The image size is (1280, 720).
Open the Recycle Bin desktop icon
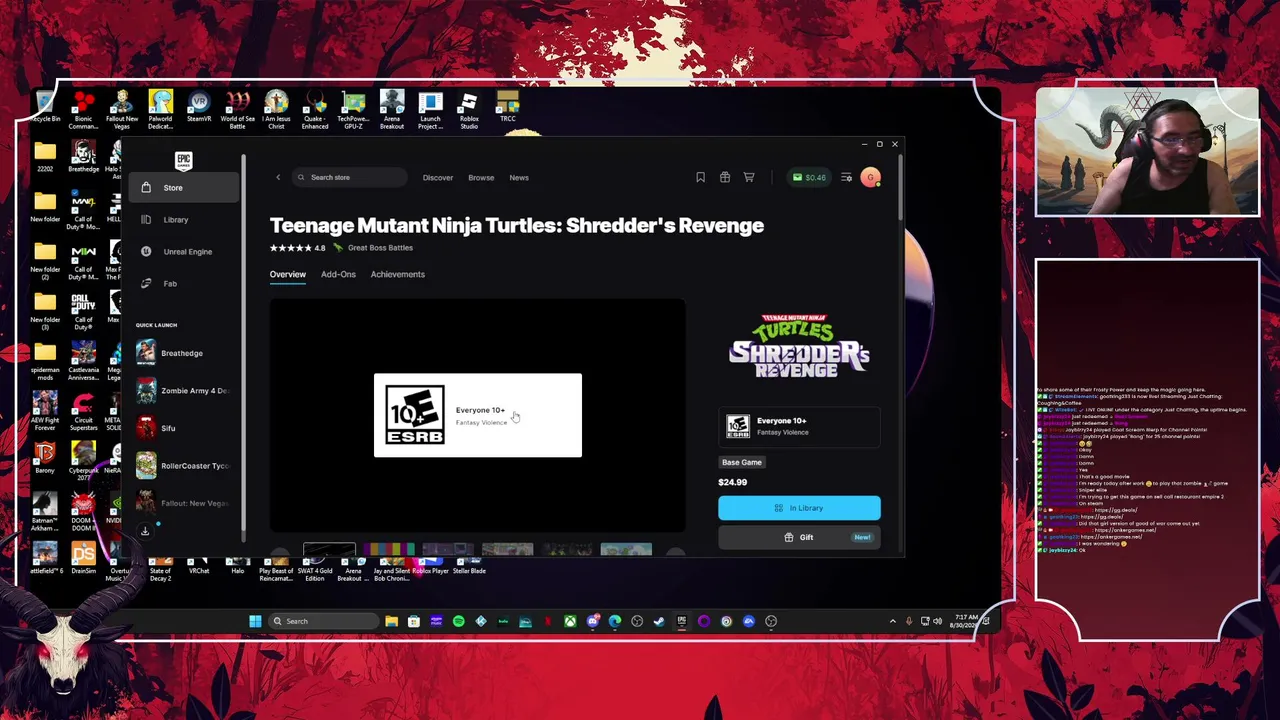[x=45, y=108]
